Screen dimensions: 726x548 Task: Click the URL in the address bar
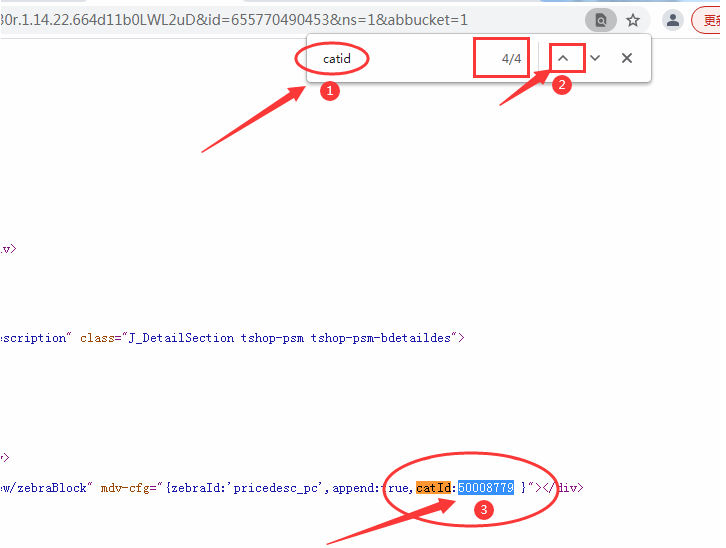[234, 20]
